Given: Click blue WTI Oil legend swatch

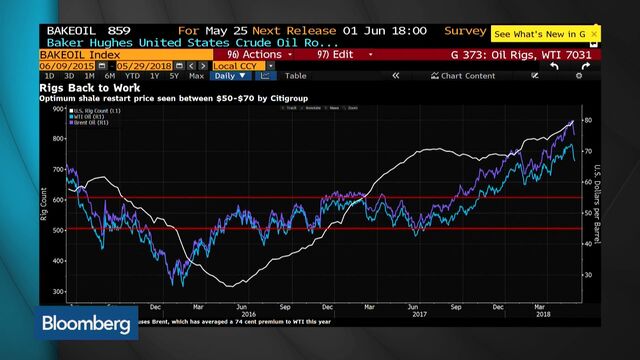Looking at the screenshot, I should click(x=71, y=117).
